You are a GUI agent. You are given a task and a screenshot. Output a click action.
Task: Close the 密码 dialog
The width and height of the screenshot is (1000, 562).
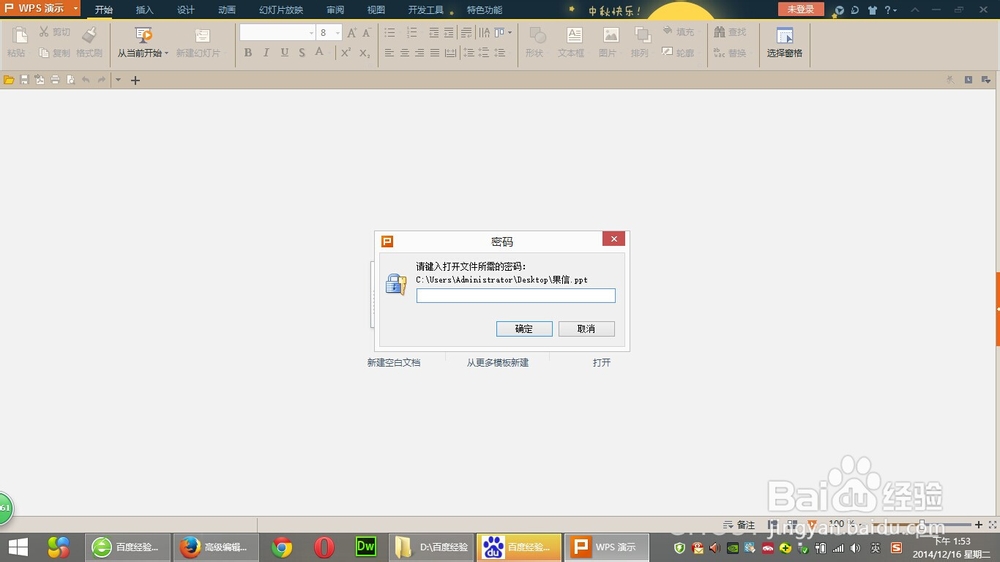coord(614,239)
